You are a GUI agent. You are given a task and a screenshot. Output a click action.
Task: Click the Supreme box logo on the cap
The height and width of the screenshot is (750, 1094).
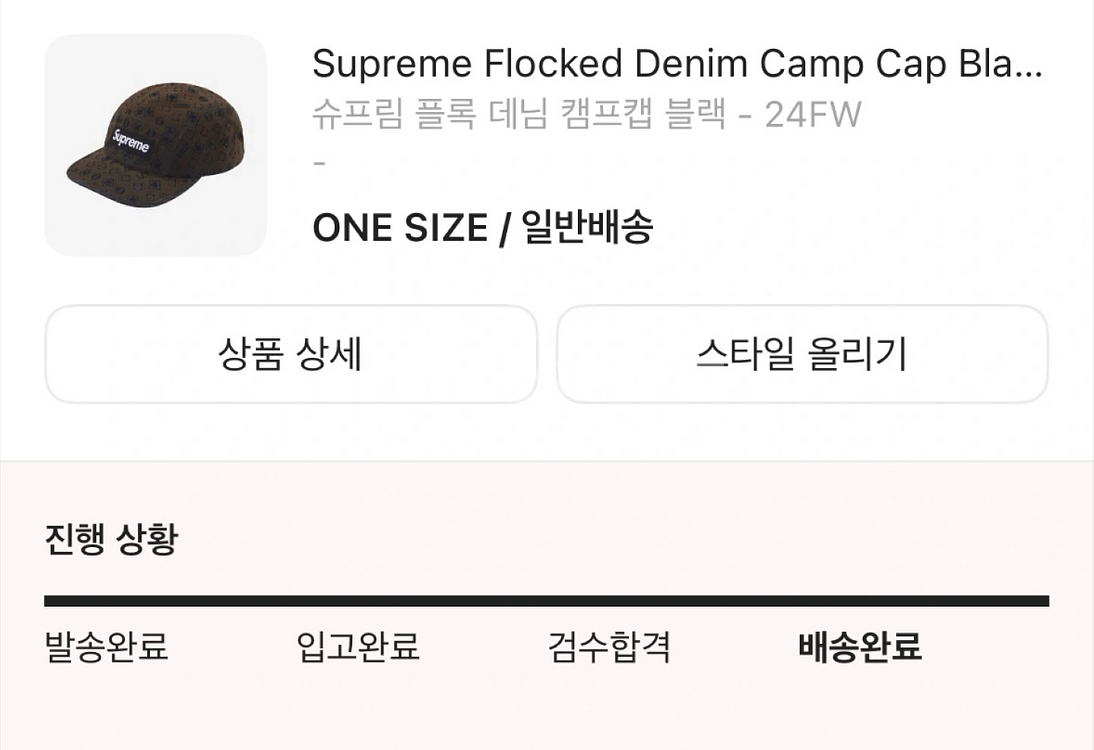[131, 142]
